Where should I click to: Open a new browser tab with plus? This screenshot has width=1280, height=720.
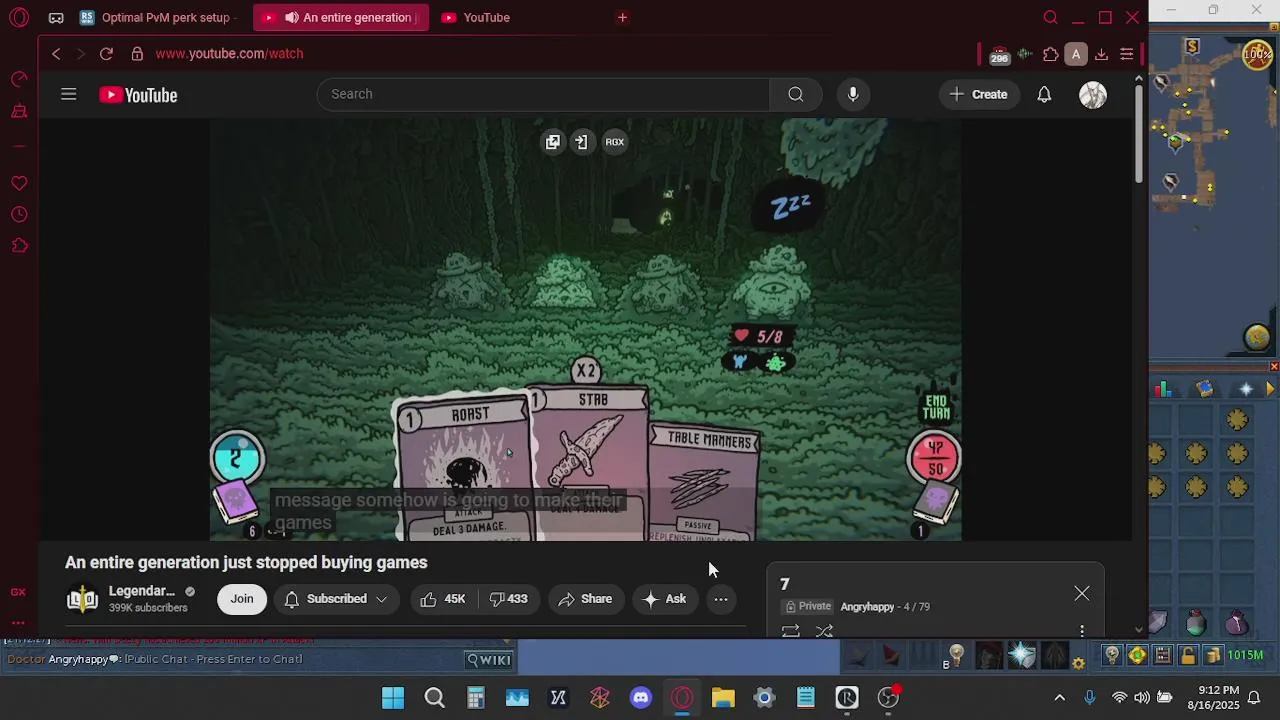[622, 18]
